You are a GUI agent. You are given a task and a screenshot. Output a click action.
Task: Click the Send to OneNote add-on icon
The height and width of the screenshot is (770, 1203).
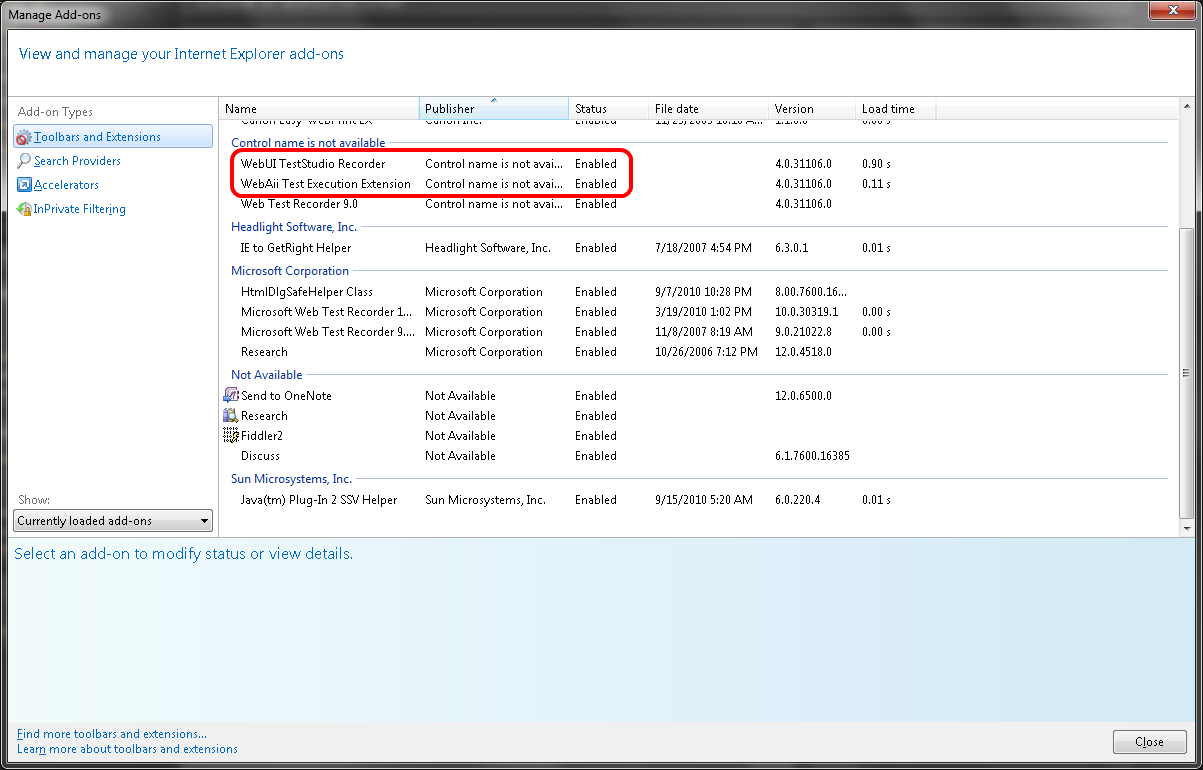tap(231, 396)
